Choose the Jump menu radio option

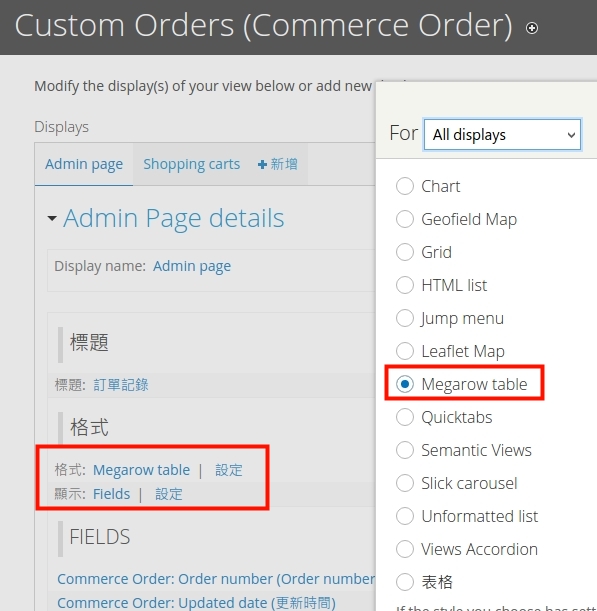pos(405,318)
